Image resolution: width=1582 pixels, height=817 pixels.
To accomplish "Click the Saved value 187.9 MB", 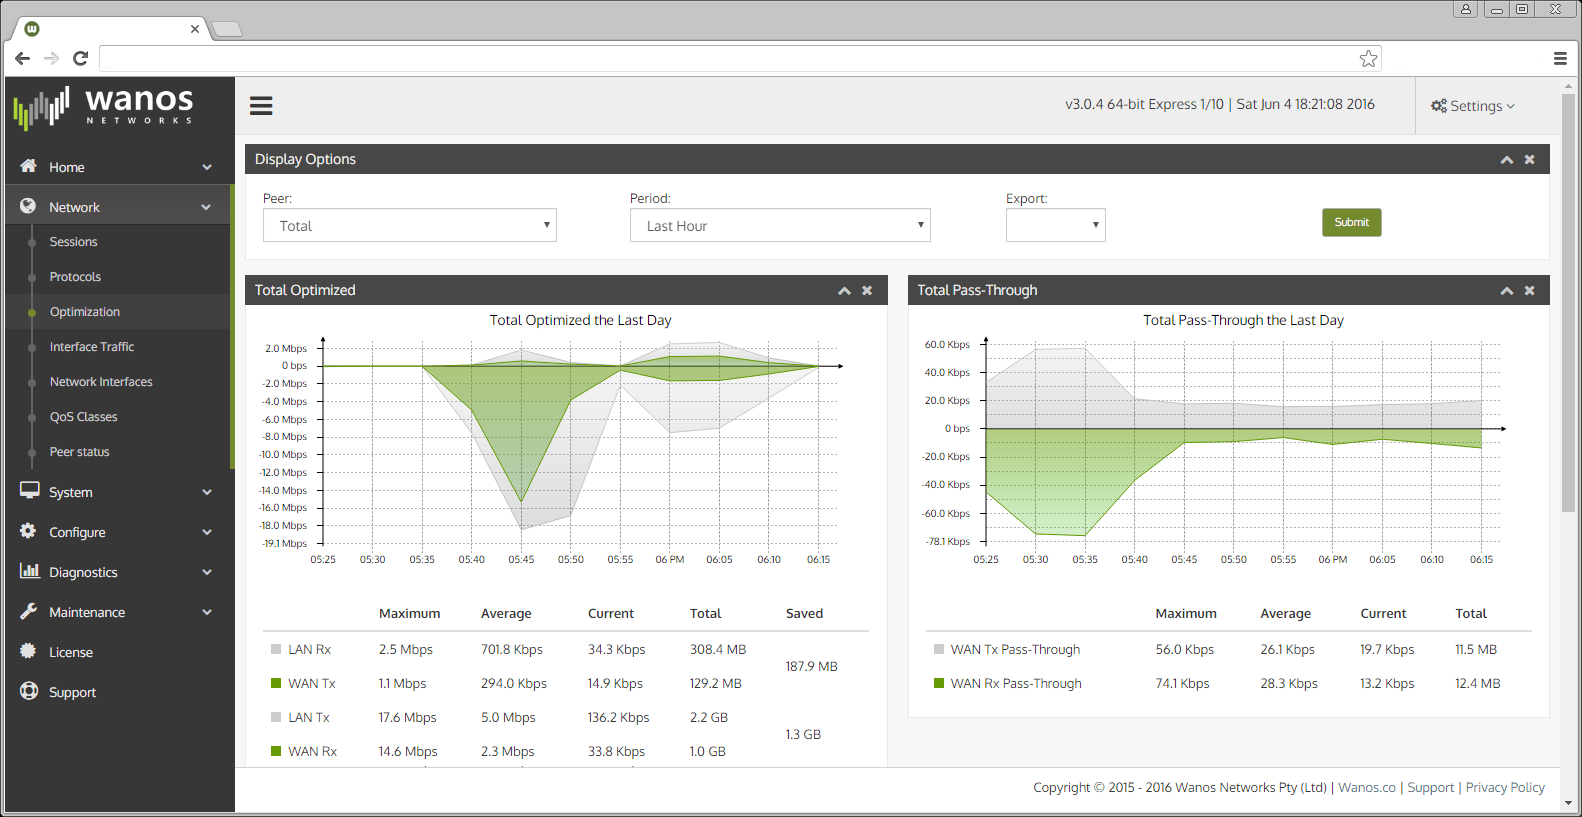I will tap(811, 666).
